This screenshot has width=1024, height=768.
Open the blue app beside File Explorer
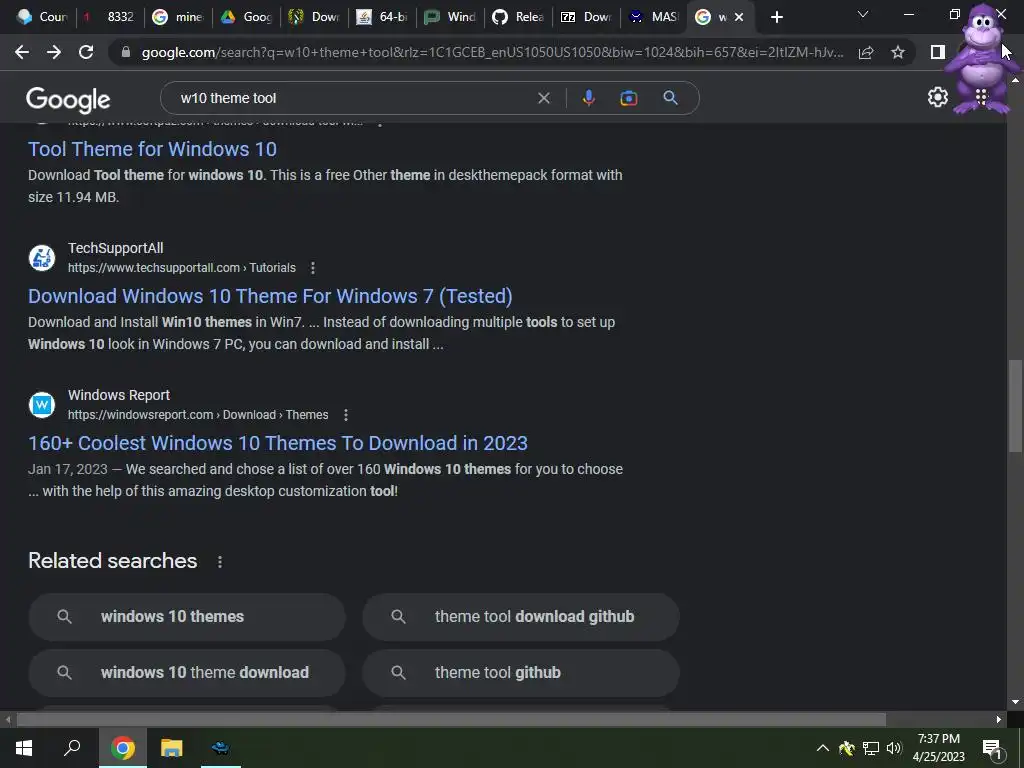tap(221, 748)
